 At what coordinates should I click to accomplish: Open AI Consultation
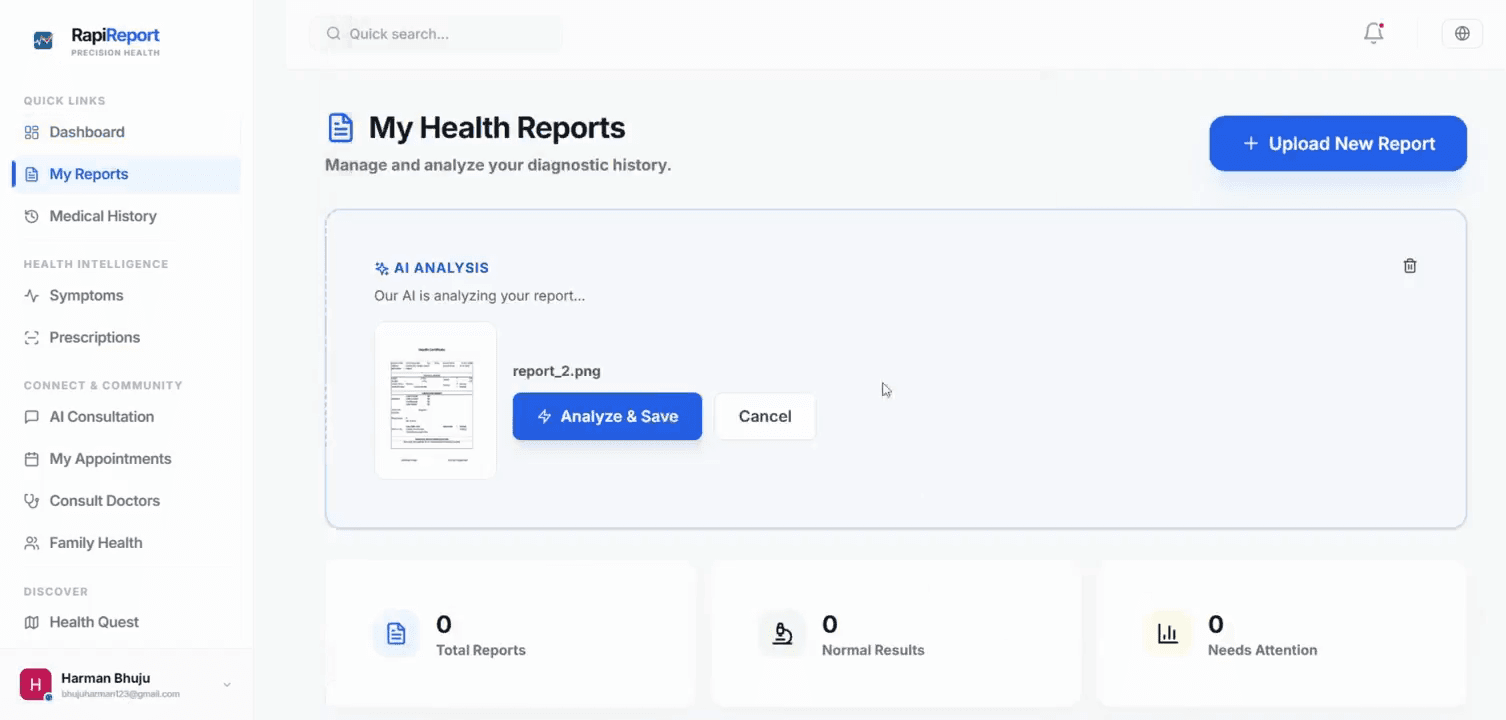126,417
